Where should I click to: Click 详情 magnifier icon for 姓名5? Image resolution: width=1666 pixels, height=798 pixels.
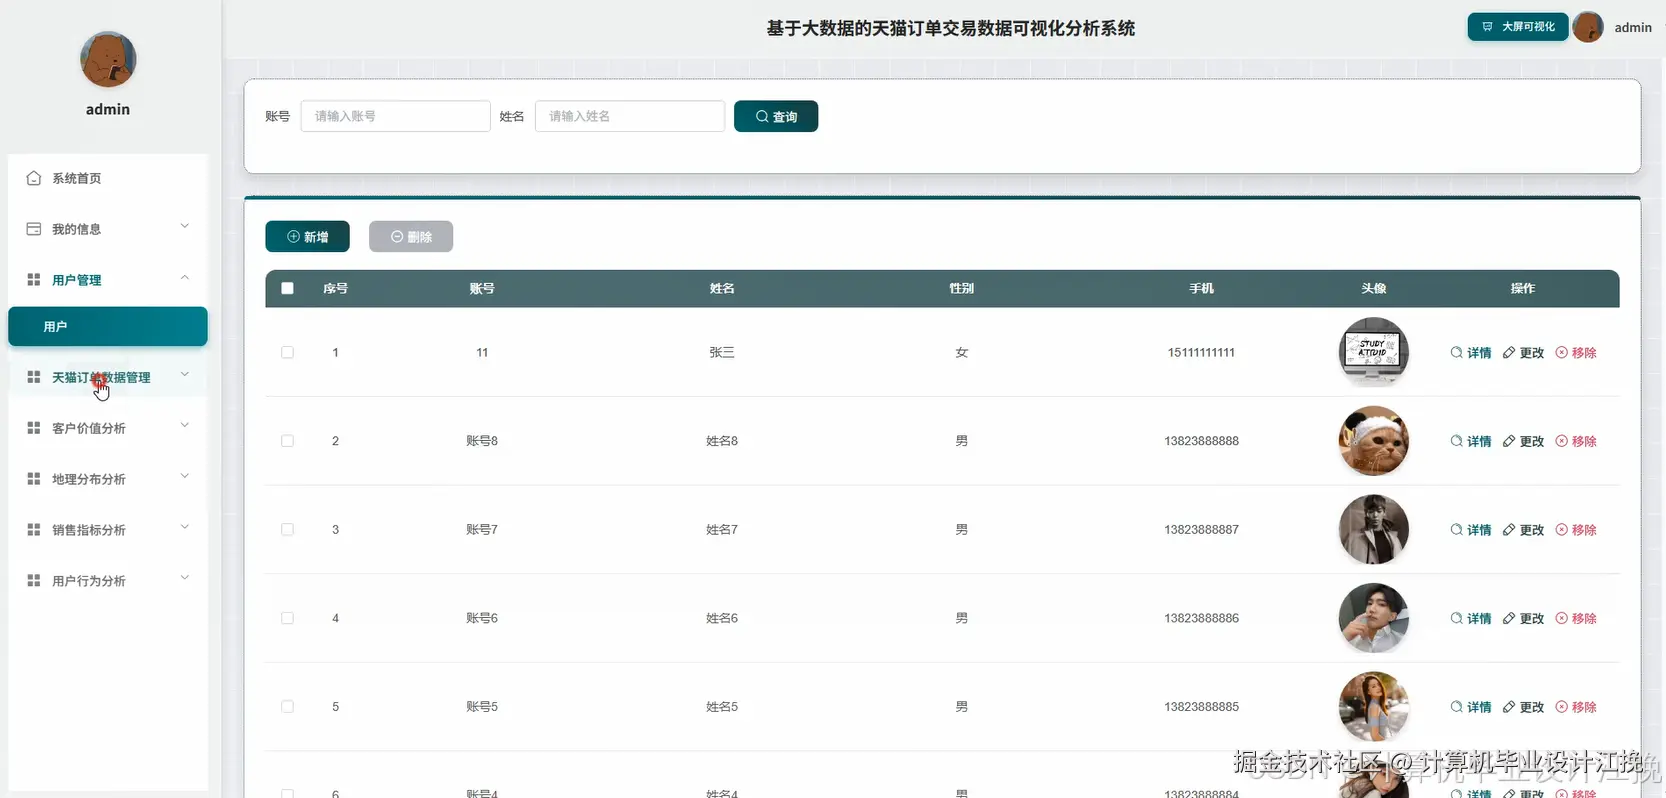coord(1456,707)
